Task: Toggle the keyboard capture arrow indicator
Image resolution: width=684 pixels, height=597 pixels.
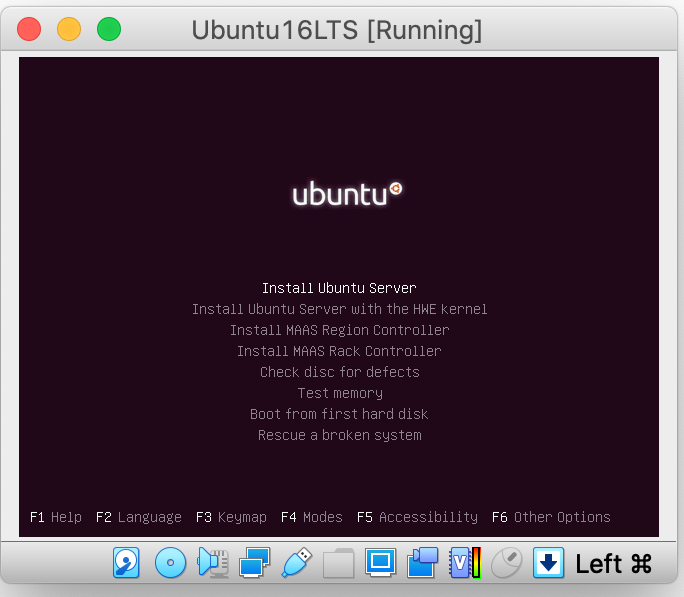Action: click(549, 563)
